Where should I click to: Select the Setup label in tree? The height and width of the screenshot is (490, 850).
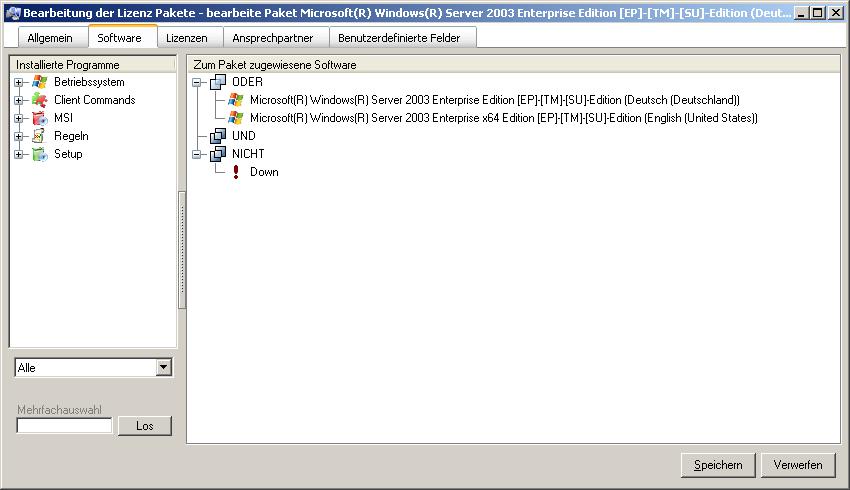[68, 154]
